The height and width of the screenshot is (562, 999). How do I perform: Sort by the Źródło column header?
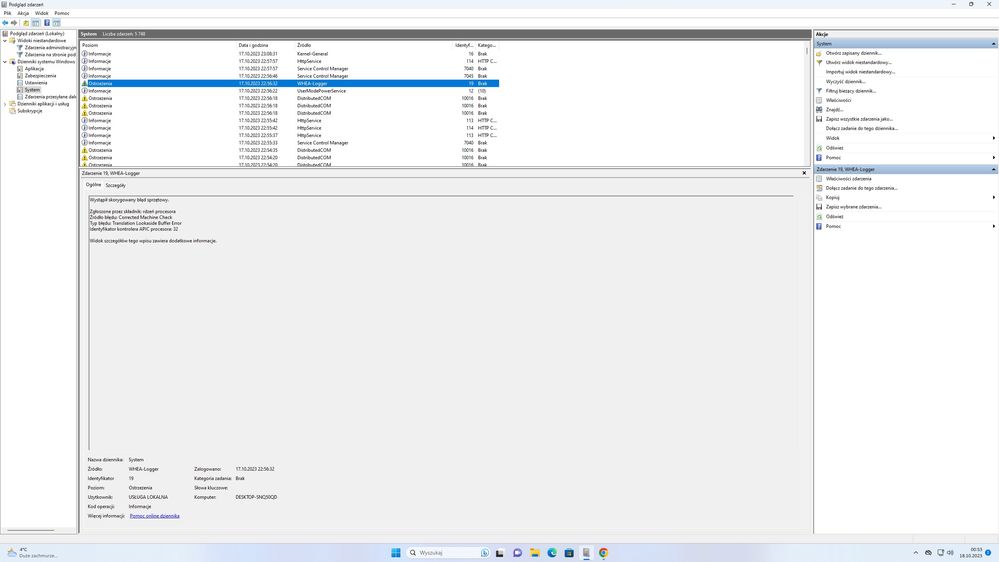click(304, 45)
